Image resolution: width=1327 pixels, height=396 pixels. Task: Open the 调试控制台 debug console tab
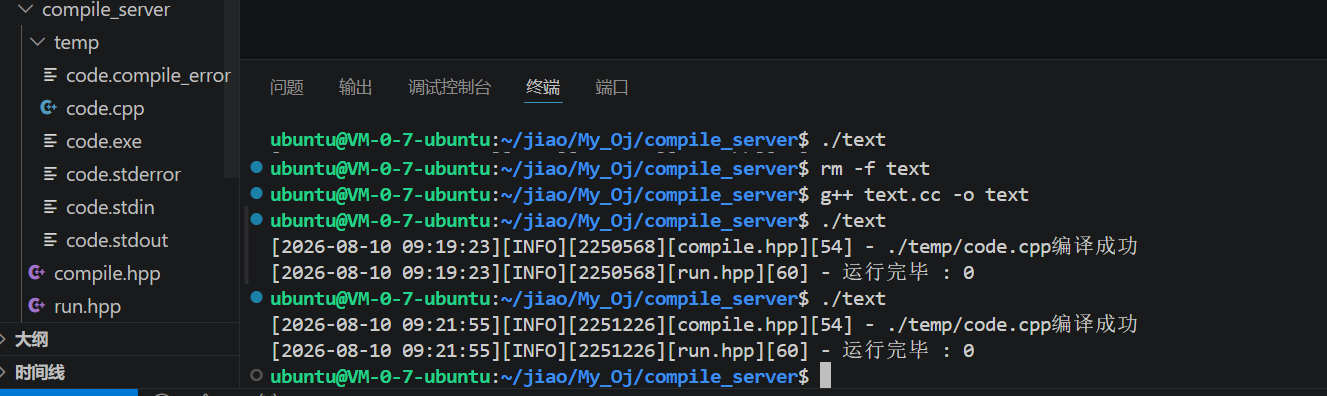[450, 88]
